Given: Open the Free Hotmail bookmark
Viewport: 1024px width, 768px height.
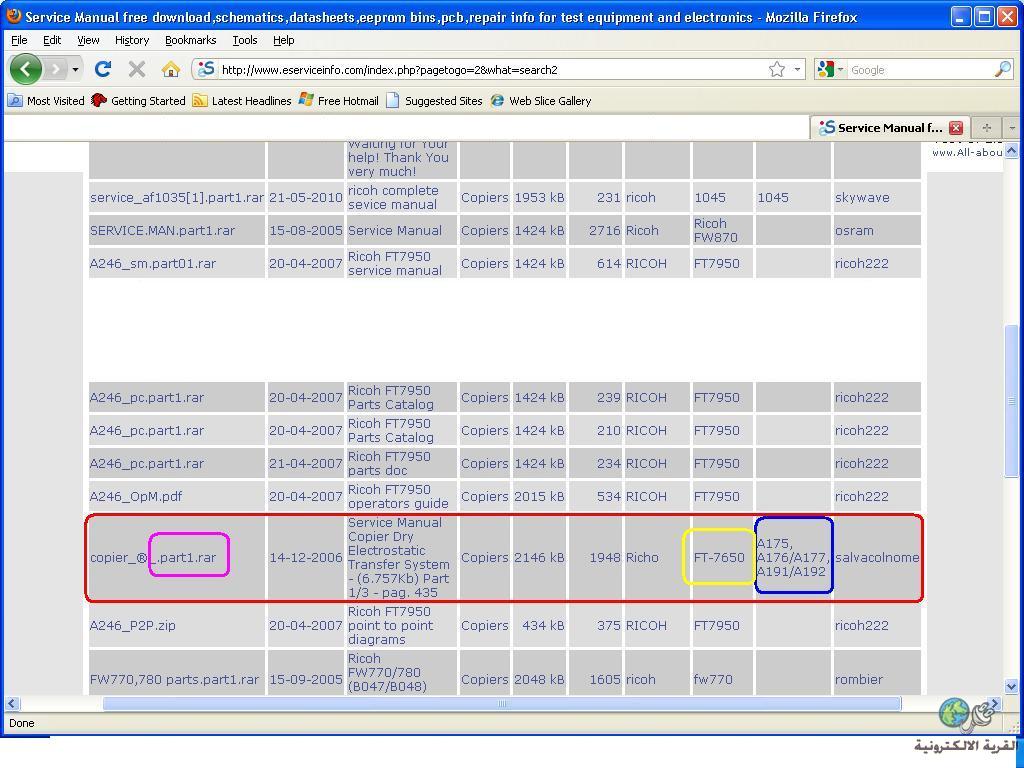Looking at the screenshot, I should pos(338,101).
